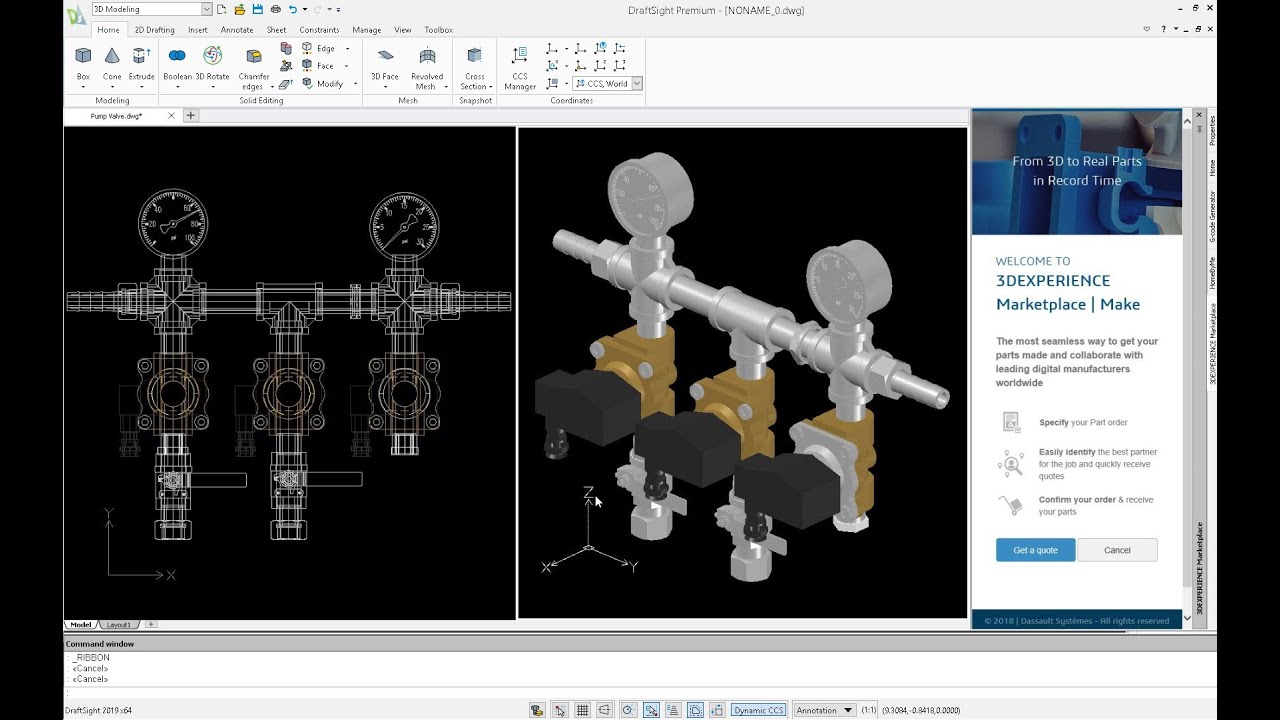Click the Undo arrow icon
The height and width of the screenshot is (720, 1280).
click(293, 10)
